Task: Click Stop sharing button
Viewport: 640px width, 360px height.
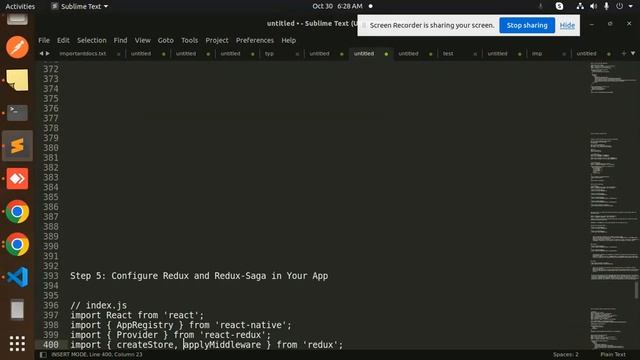Action: 527,25
